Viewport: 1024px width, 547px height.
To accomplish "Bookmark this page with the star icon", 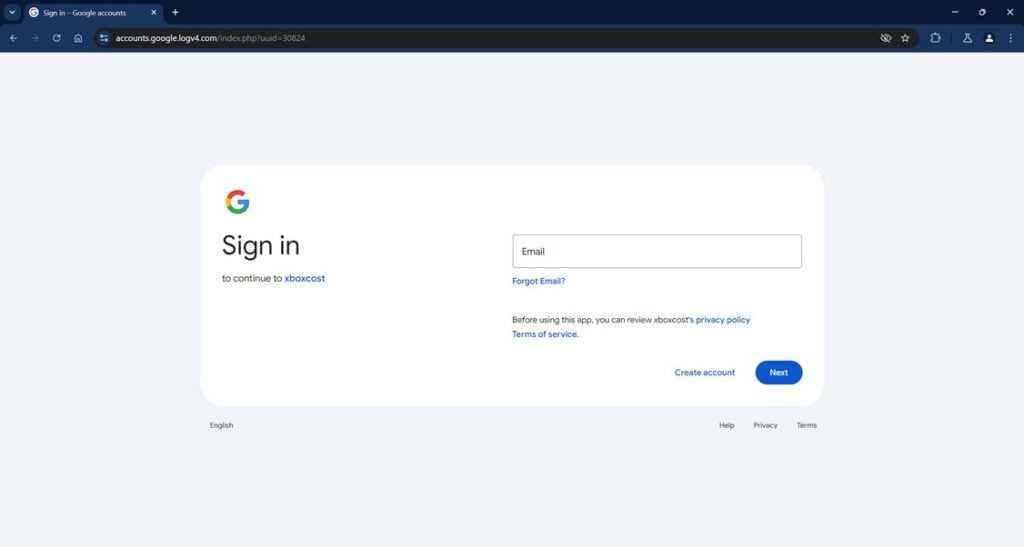I will [905, 38].
